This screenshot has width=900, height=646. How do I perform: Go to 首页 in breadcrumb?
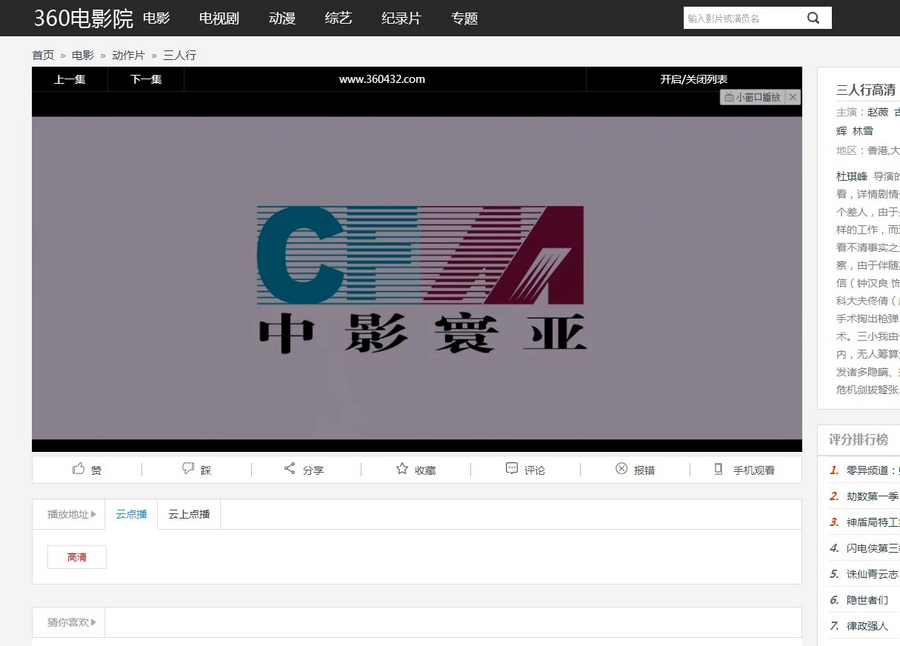[x=43, y=55]
